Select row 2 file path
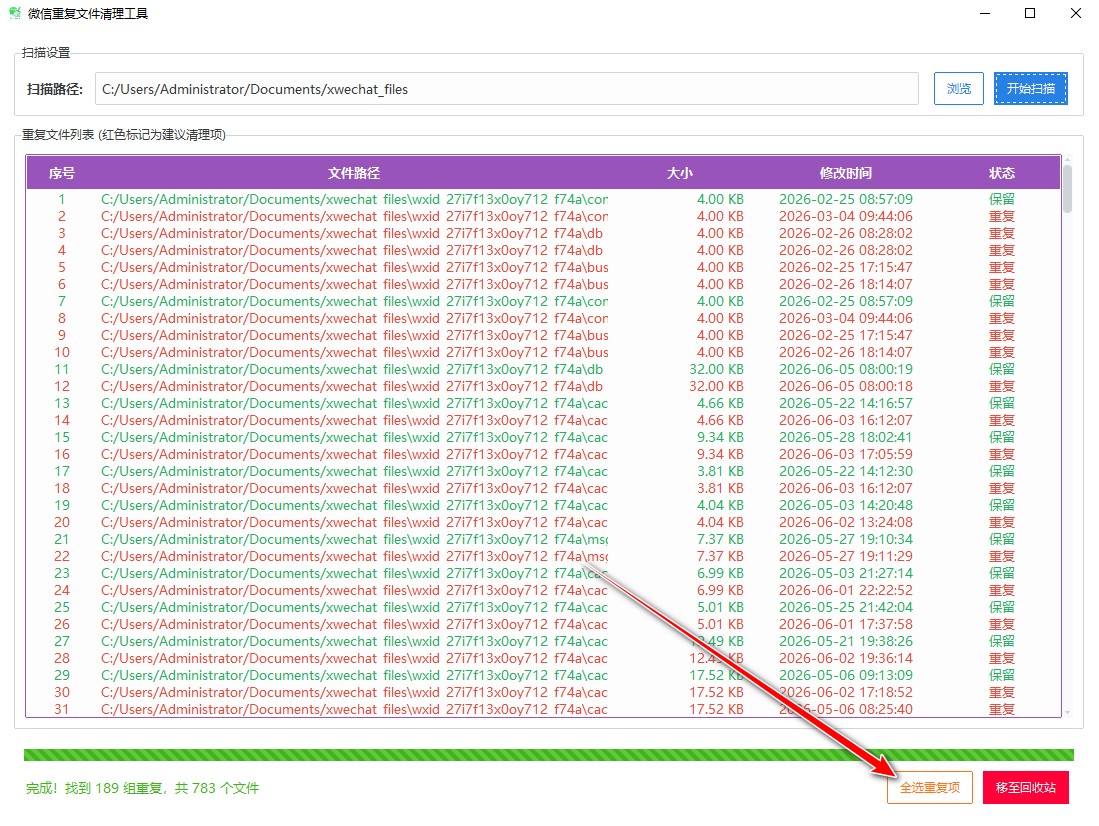Viewport: 1099px width, 826px height. 354,216
